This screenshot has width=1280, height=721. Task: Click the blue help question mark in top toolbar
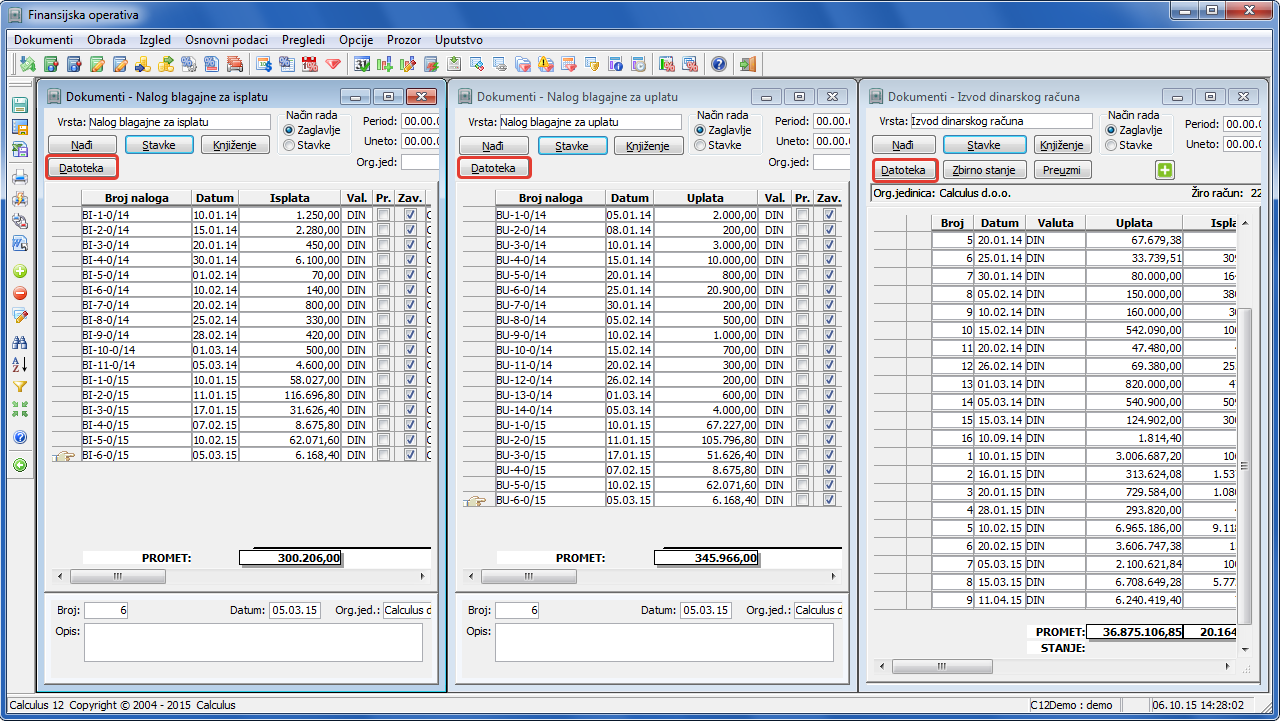click(718, 64)
